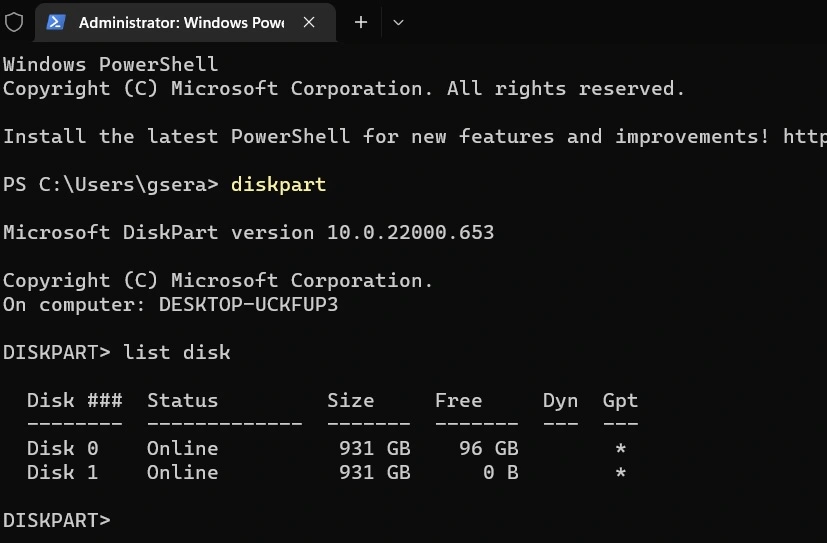Screen dimensions: 827x543
Task: Click the Disk 0 row label
Action: 62,449
